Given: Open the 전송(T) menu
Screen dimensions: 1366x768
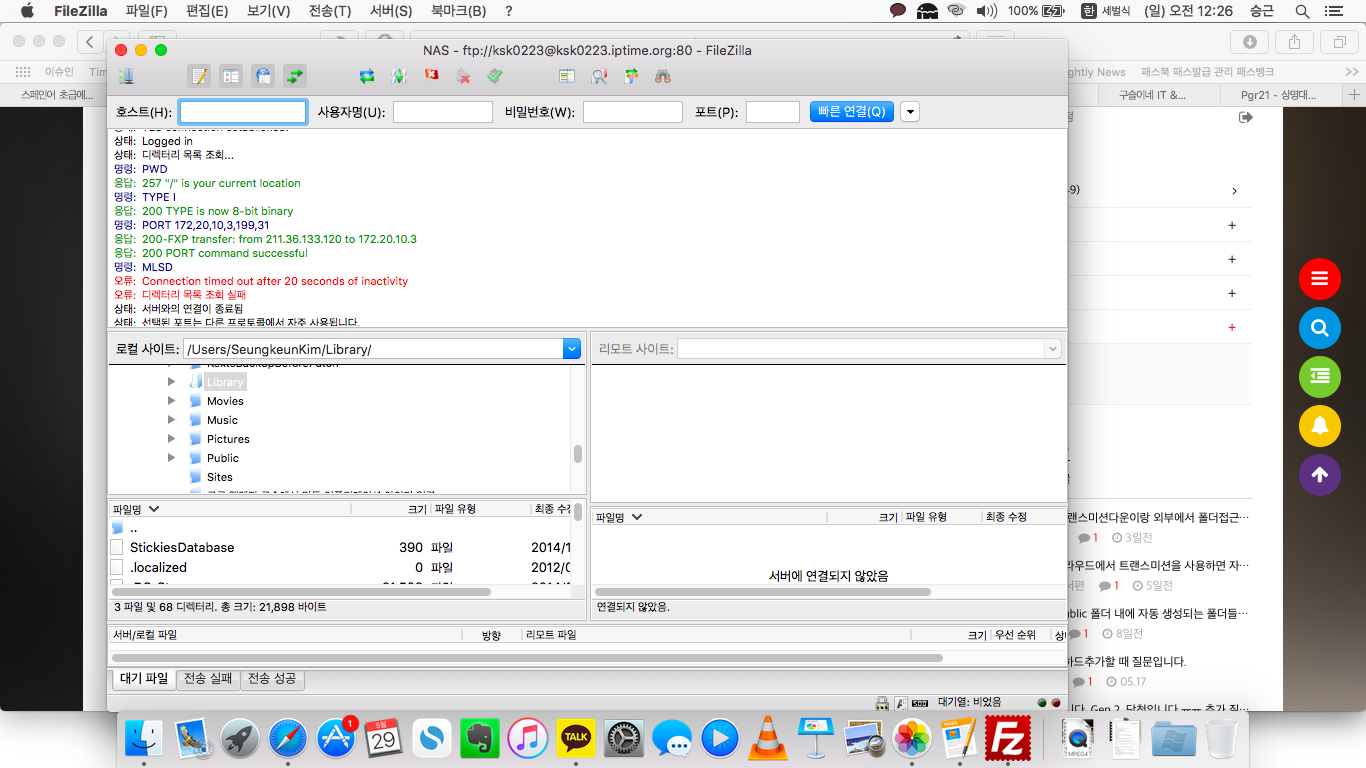Looking at the screenshot, I should 329,11.
